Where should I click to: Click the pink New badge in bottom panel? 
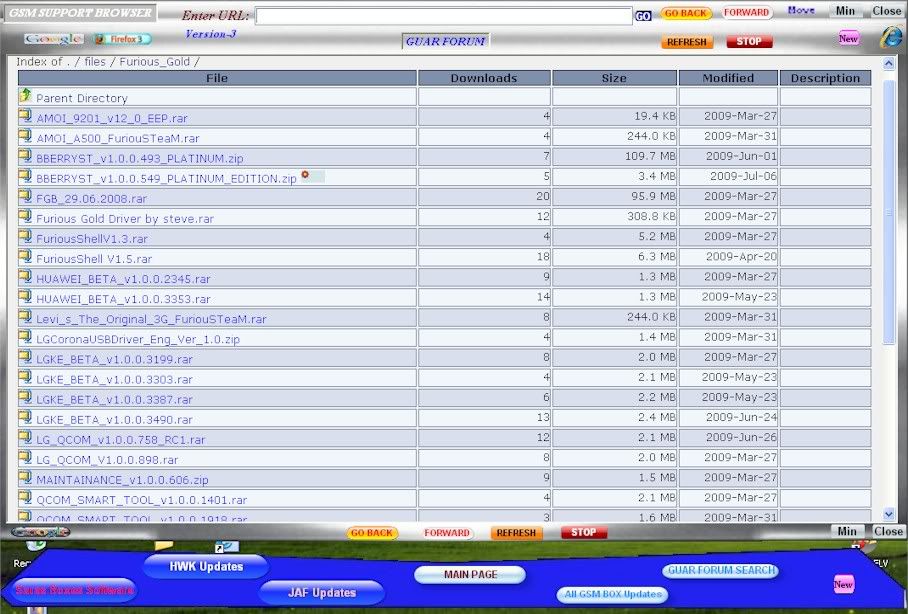(x=843, y=584)
